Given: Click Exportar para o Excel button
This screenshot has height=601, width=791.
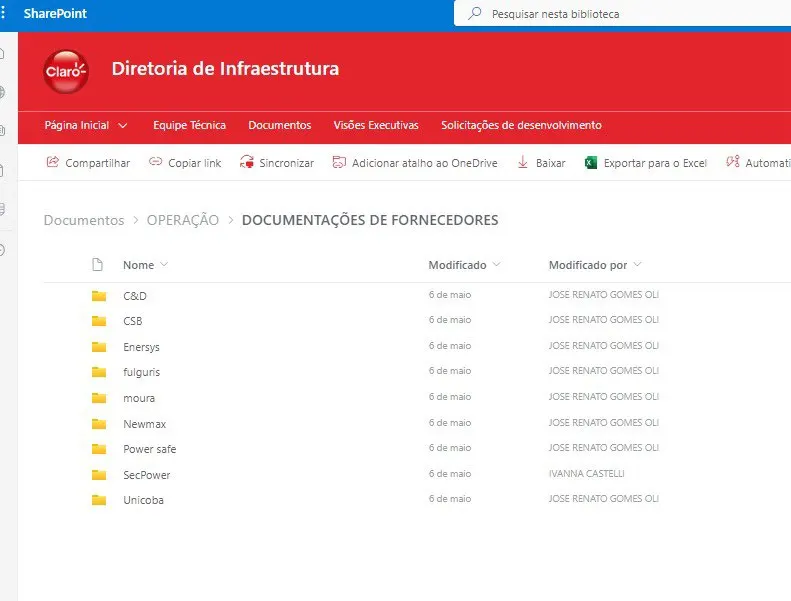Looking at the screenshot, I should coord(646,163).
